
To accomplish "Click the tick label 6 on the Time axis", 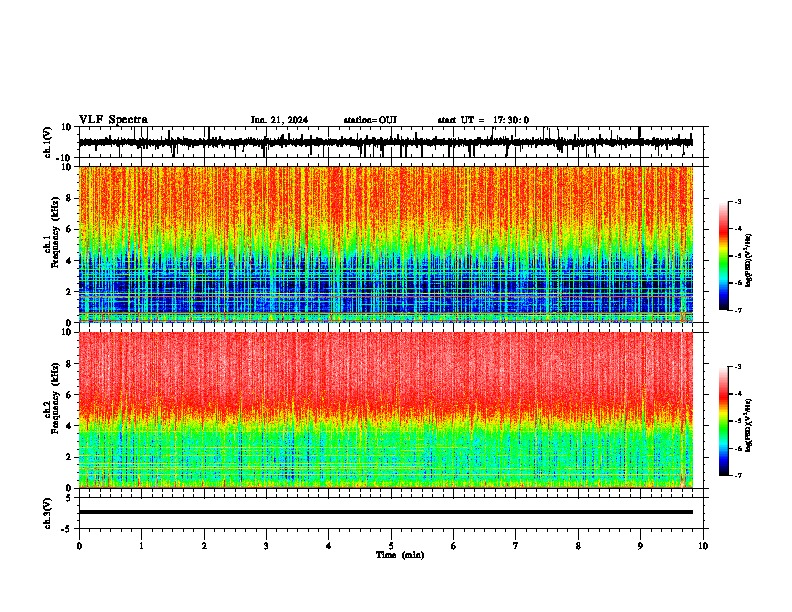I will click(454, 546).
